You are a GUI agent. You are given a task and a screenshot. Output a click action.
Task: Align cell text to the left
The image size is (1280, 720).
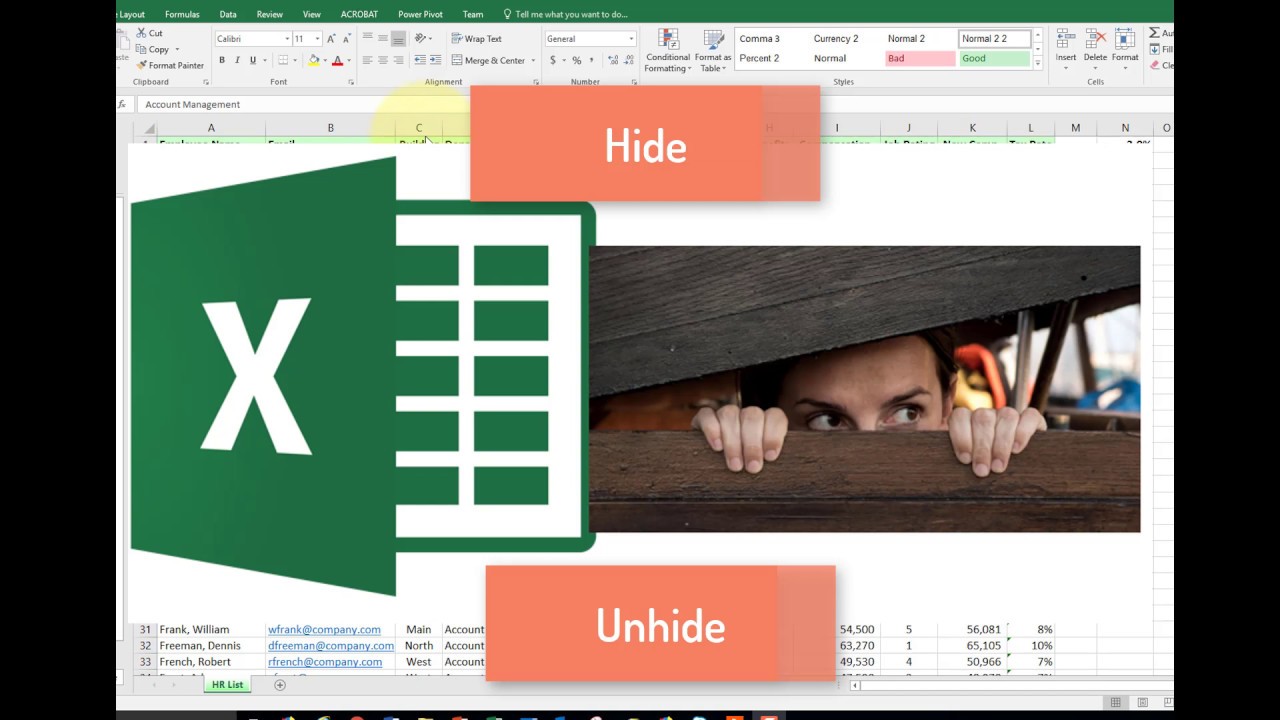pyautogui.click(x=367, y=60)
